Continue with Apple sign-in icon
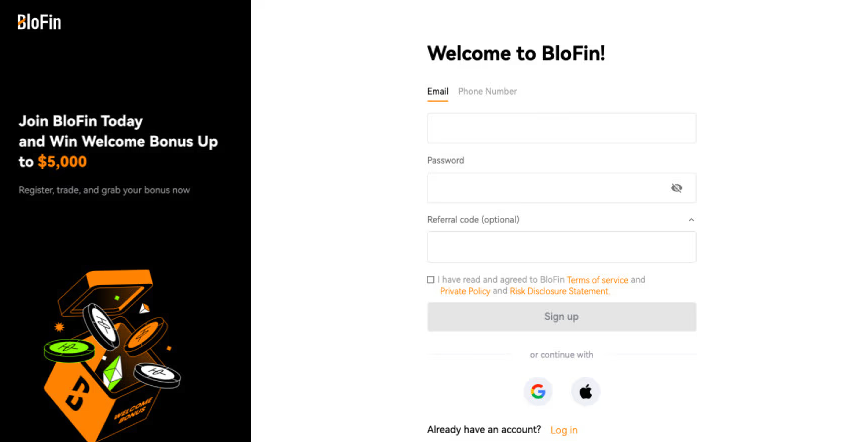Viewport: 868px width, 442px height. [586, 391]
